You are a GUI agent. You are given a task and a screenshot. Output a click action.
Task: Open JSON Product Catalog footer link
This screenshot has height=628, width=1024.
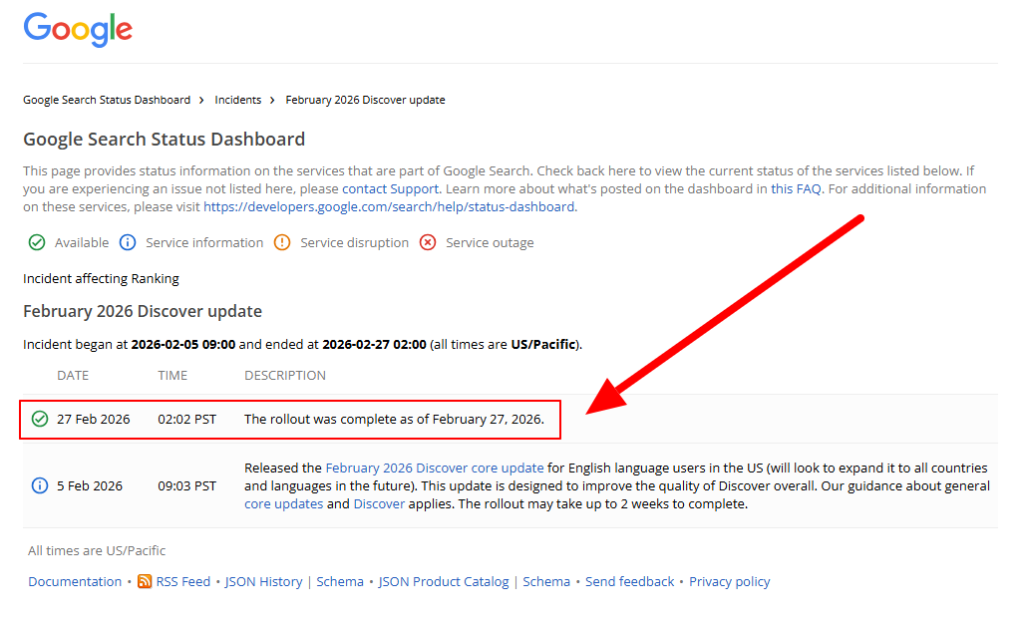[443, 582]
